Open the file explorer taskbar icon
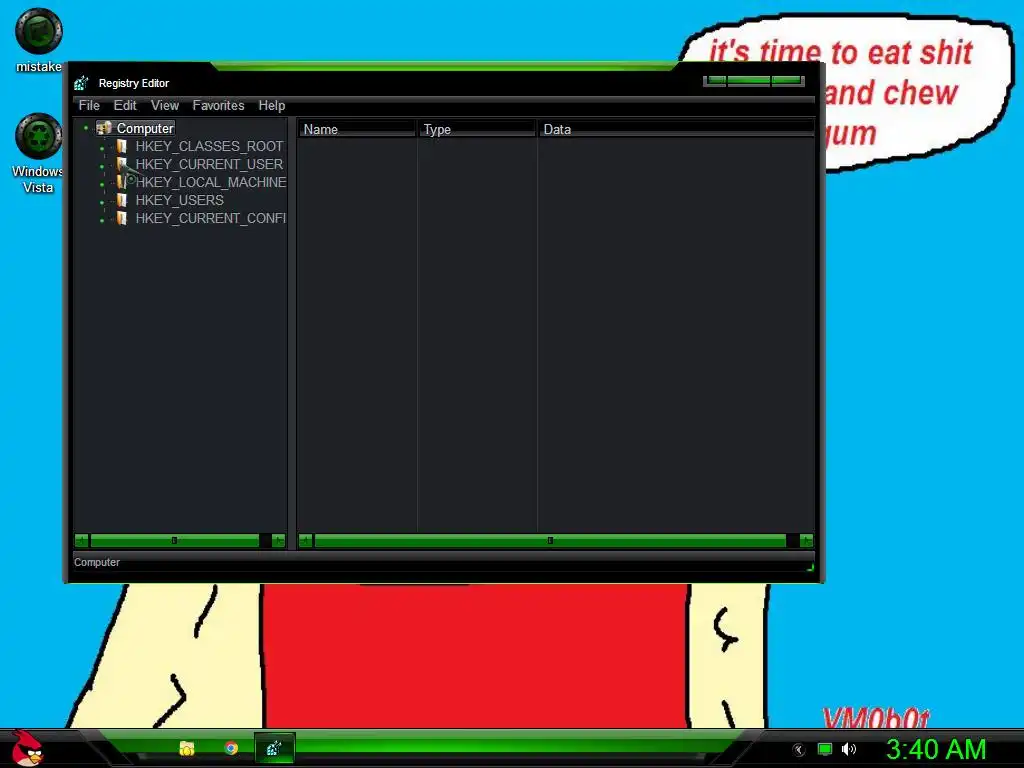This screenshot has height=768, width=1024. (187, 748)
